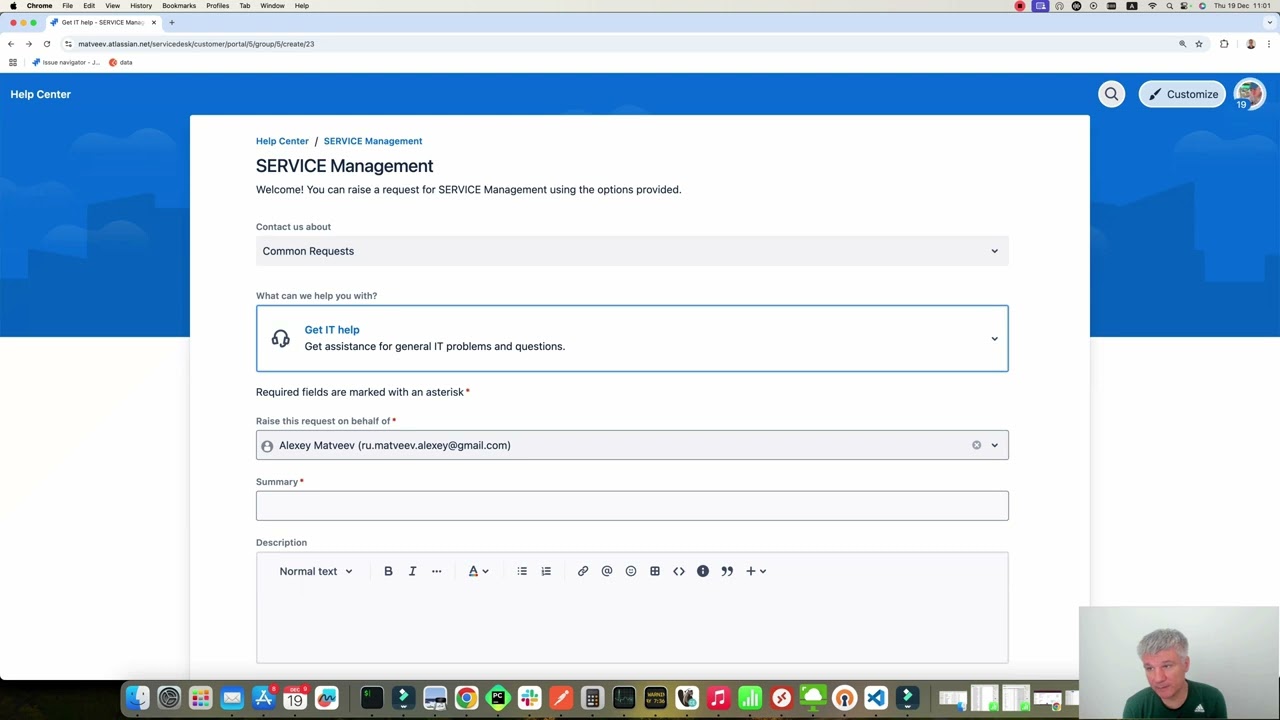Open Spotlight search in menu bar
This screenshot has height=720, width=1280.
1169,6
